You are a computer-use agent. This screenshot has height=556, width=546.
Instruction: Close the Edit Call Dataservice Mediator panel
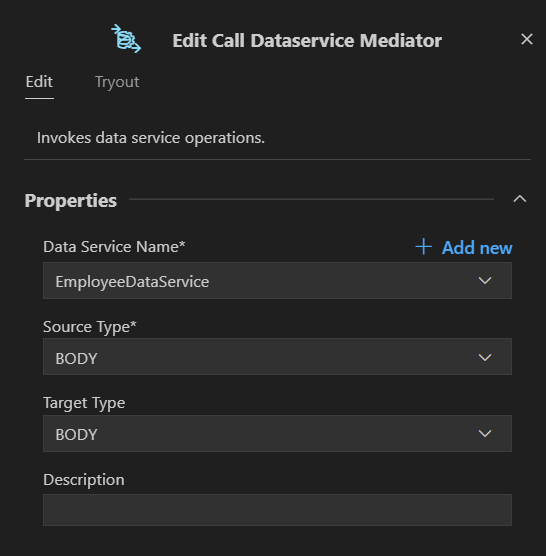[x=526, y=39]
